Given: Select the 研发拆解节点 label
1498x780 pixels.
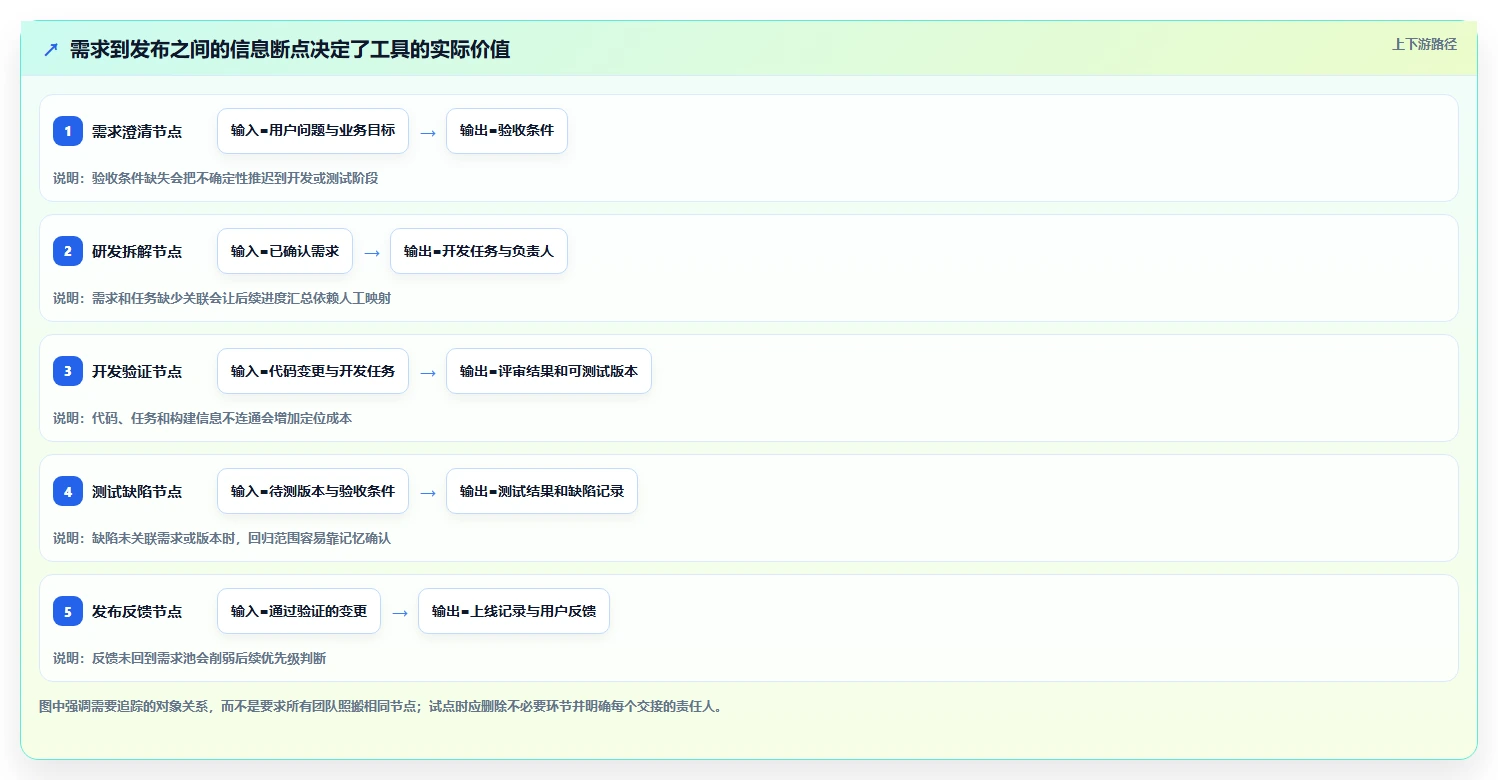Looking at the screenshot, I should point(137,251).
